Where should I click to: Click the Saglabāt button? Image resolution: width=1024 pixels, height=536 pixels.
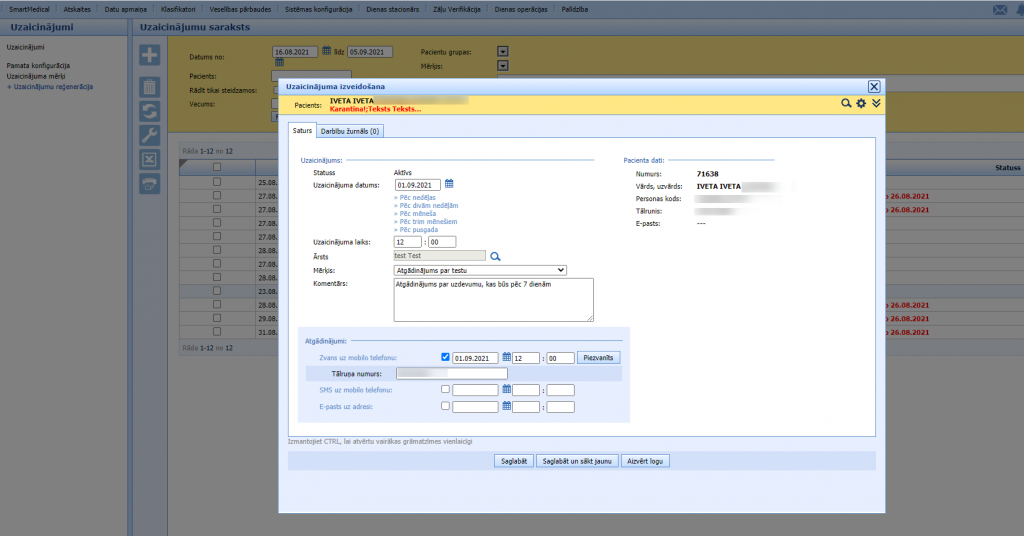pos(513,461)
